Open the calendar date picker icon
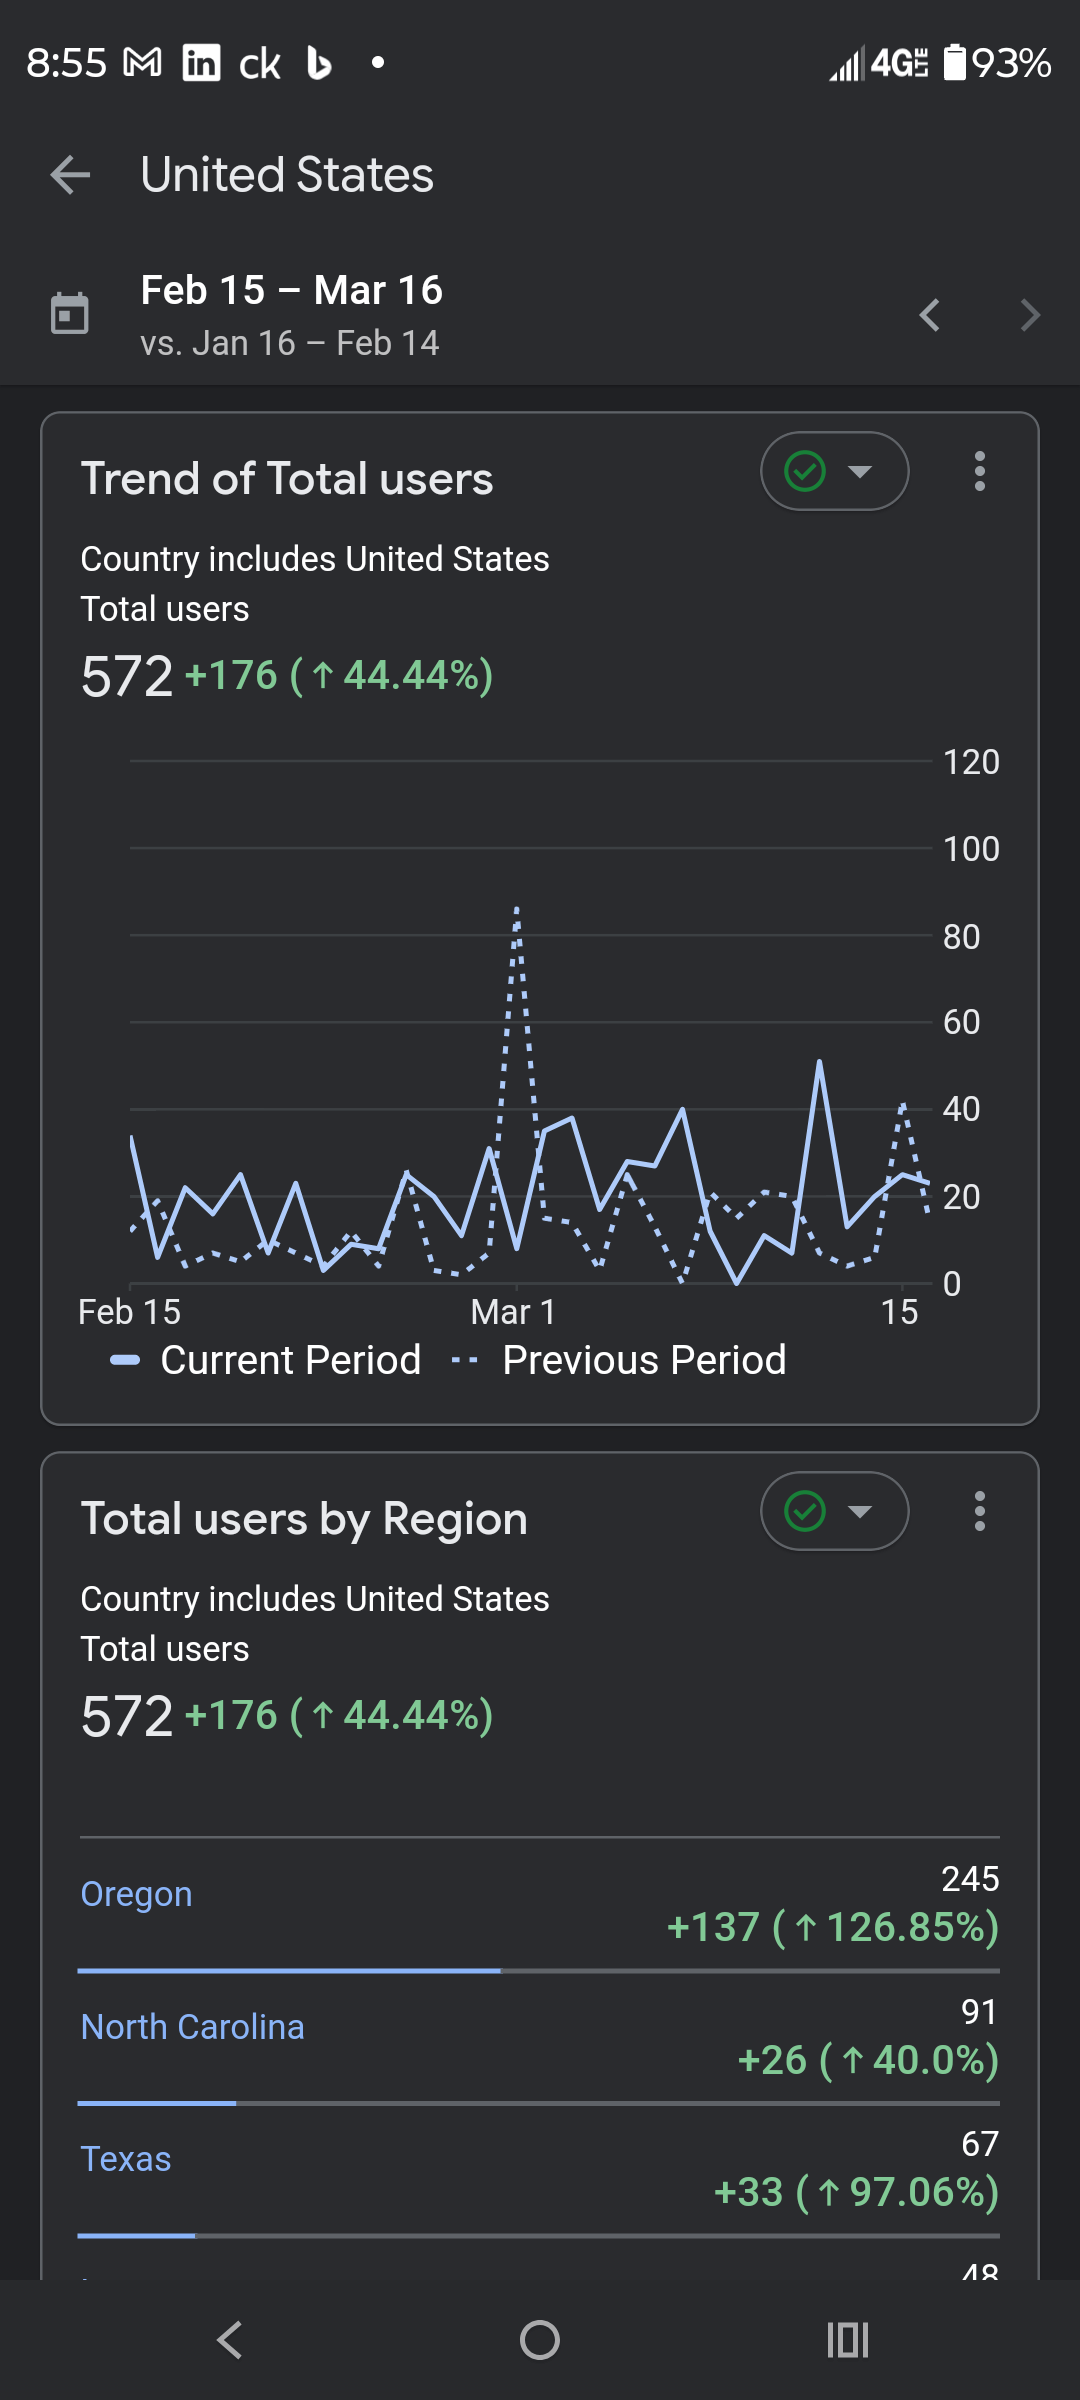The height and width of the screenshot is (2400, 1080). pyautogui.click(x=70, y=314)
